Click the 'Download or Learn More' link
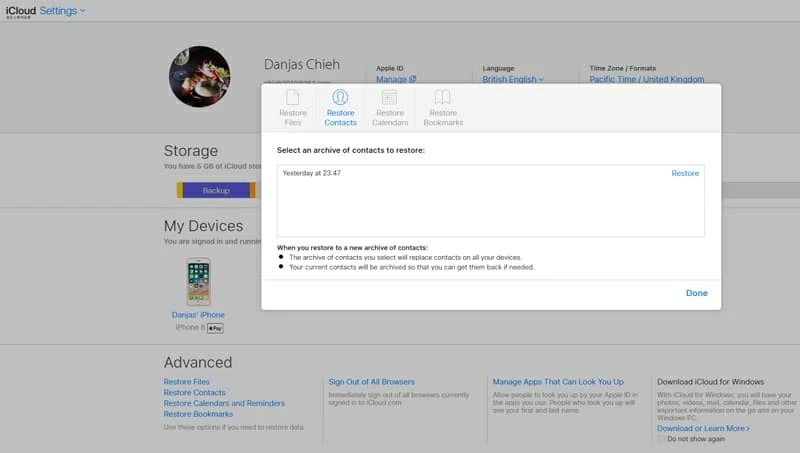This screenshot has height=453, width=800. click(702, 428)
